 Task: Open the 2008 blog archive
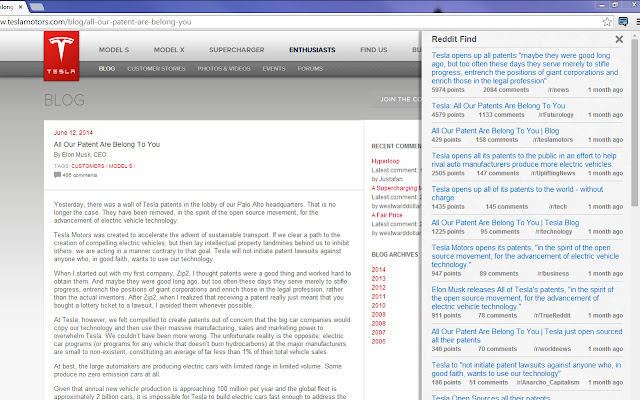coord(378,323)
